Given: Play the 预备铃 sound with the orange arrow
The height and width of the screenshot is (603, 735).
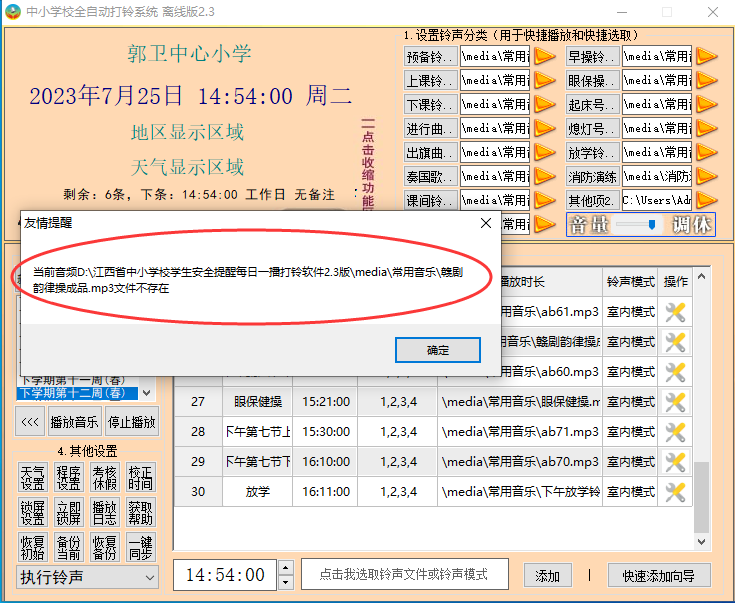Looking at the screenshot, I should (544, 56).
